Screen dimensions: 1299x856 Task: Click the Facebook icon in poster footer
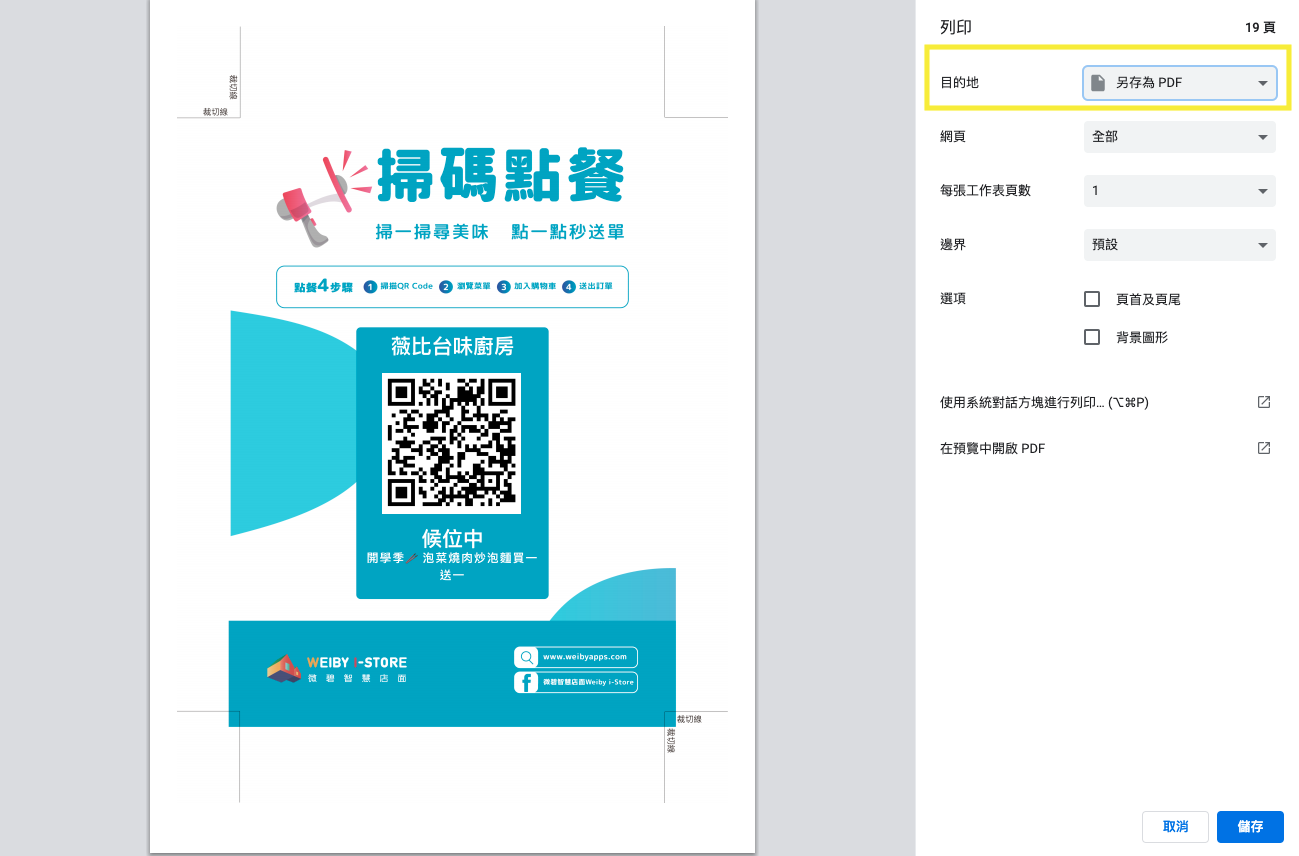[526, 682]
